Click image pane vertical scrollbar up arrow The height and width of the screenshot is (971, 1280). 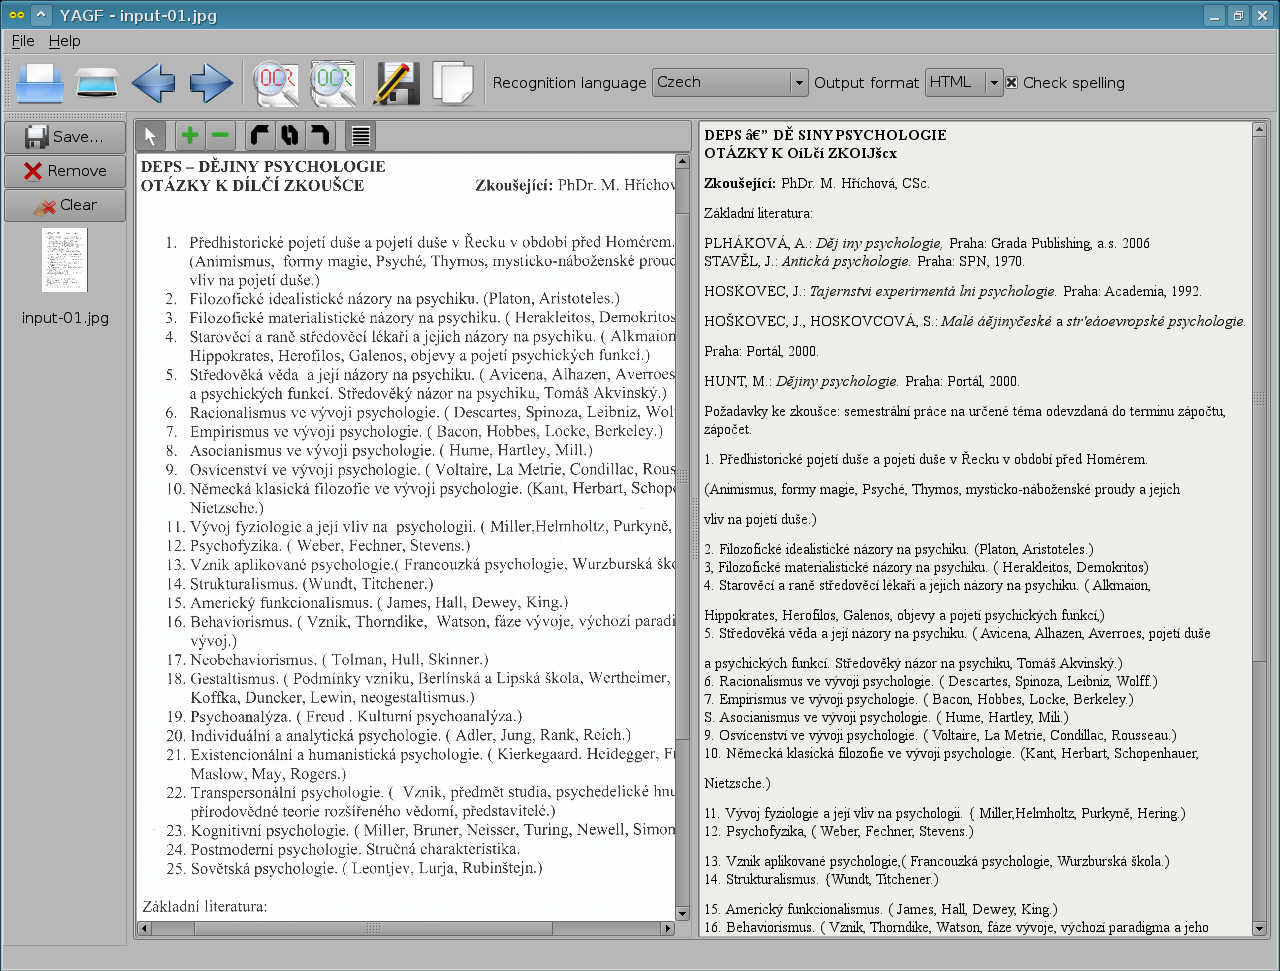pos(683,161)
